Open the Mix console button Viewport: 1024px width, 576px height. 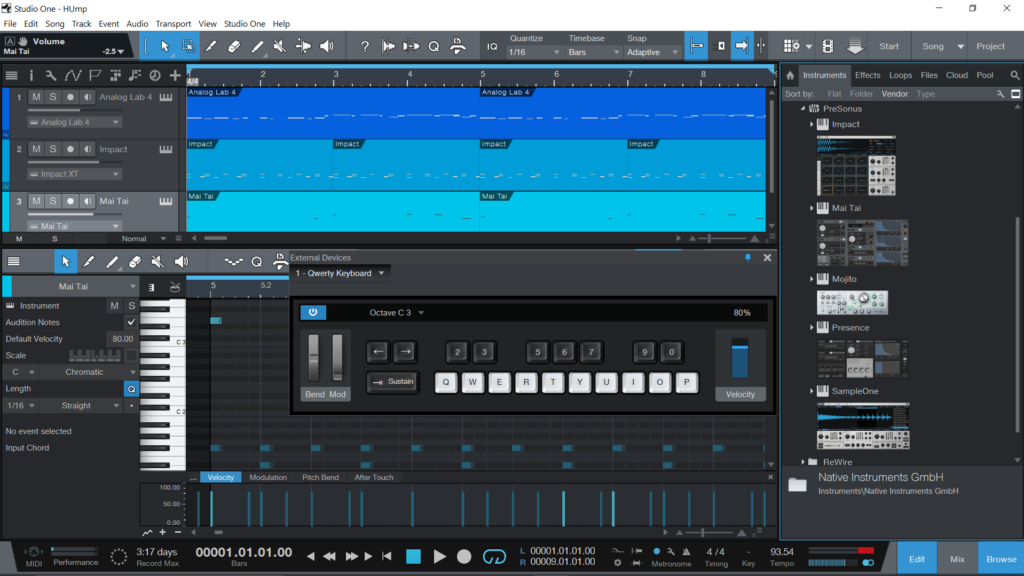[957, 559]
